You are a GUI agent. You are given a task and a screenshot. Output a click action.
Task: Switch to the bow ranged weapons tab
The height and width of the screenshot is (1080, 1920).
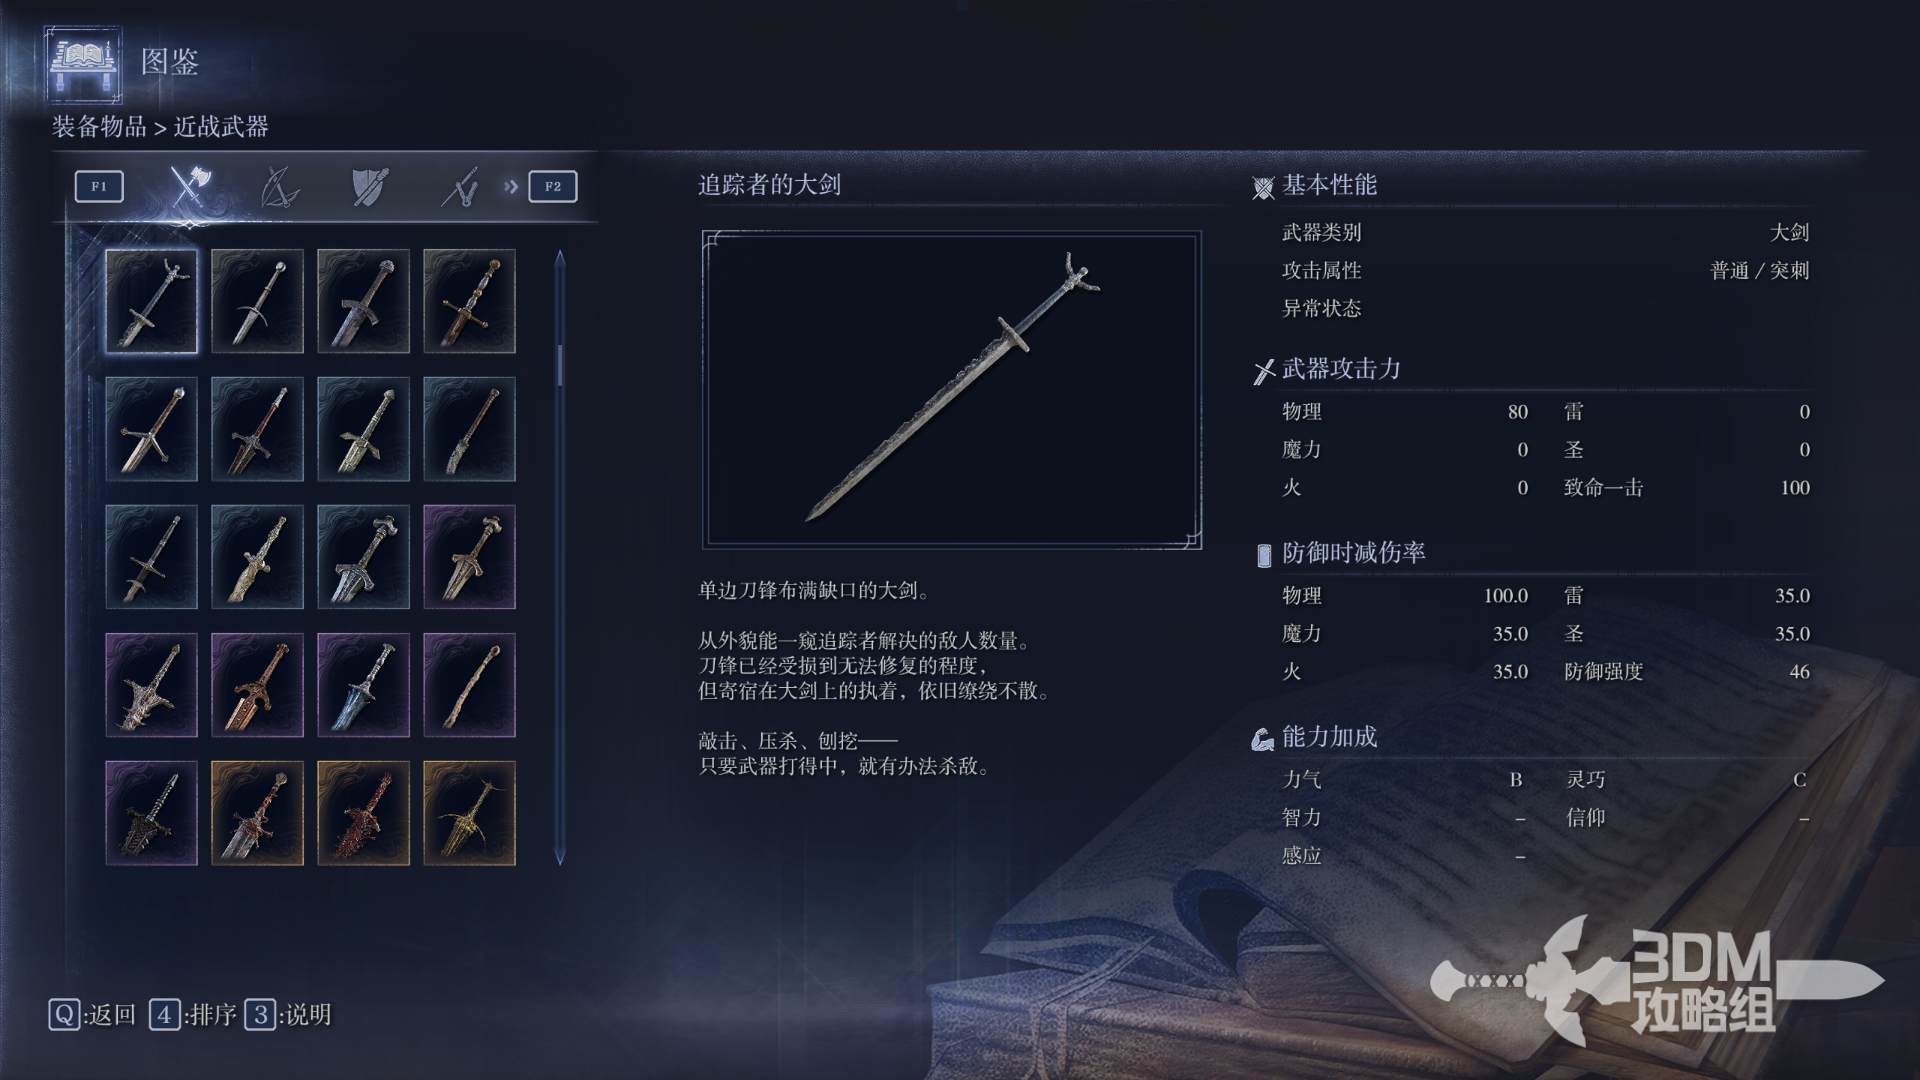pyautogui.click(x=279, y=187)
